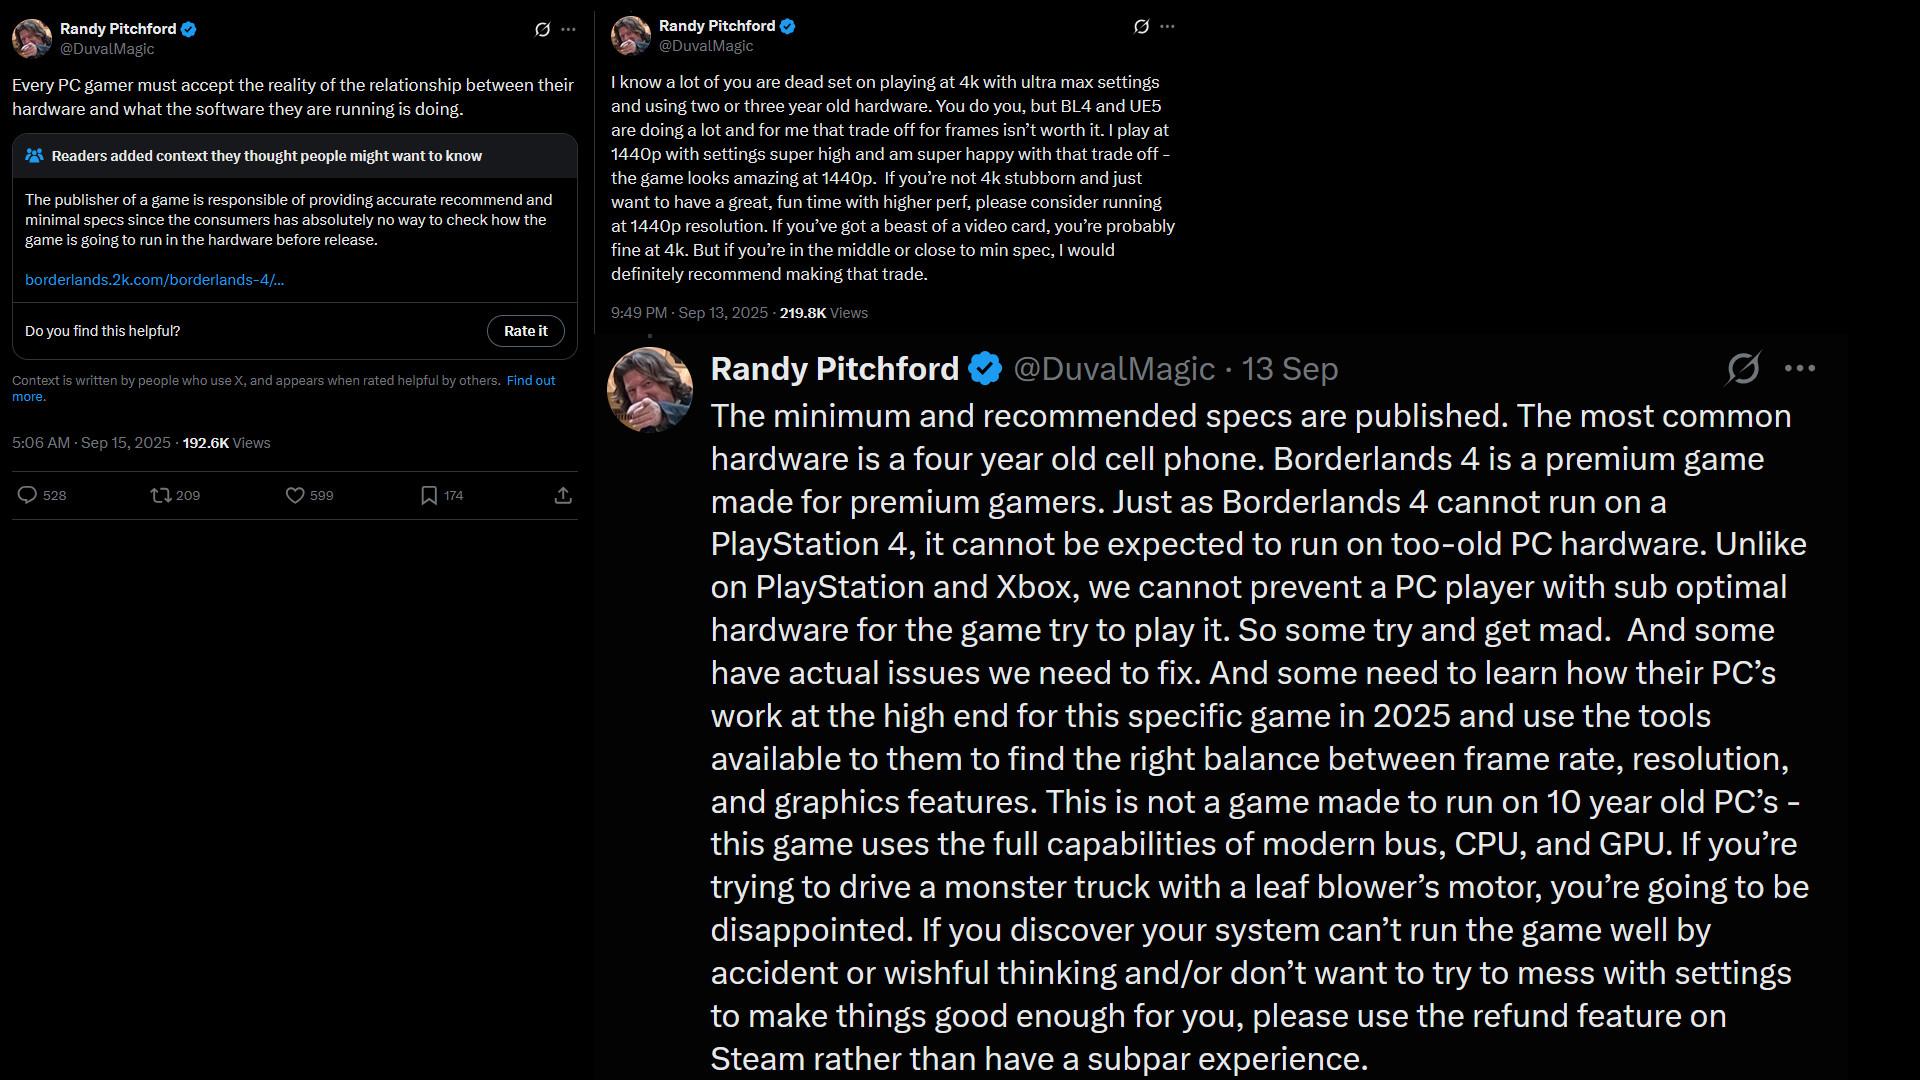This screenshot has height=1080, width=1920.
Task: Click the repost icon showing 209
Action: [160, 495]
